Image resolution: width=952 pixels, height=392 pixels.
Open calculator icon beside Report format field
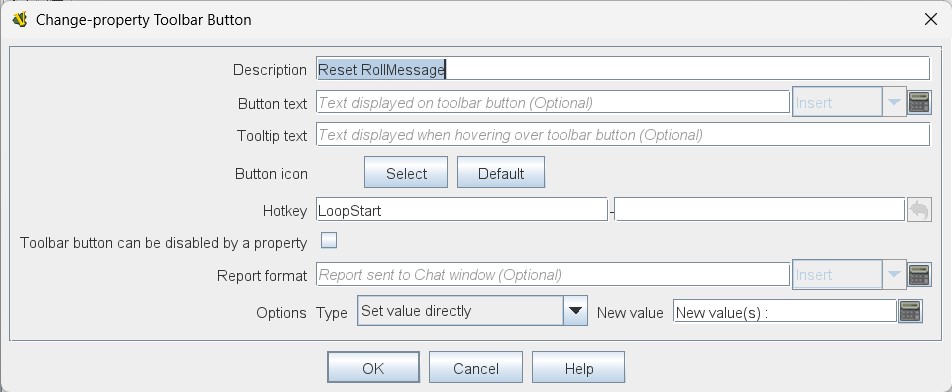(x=919, y=275)
